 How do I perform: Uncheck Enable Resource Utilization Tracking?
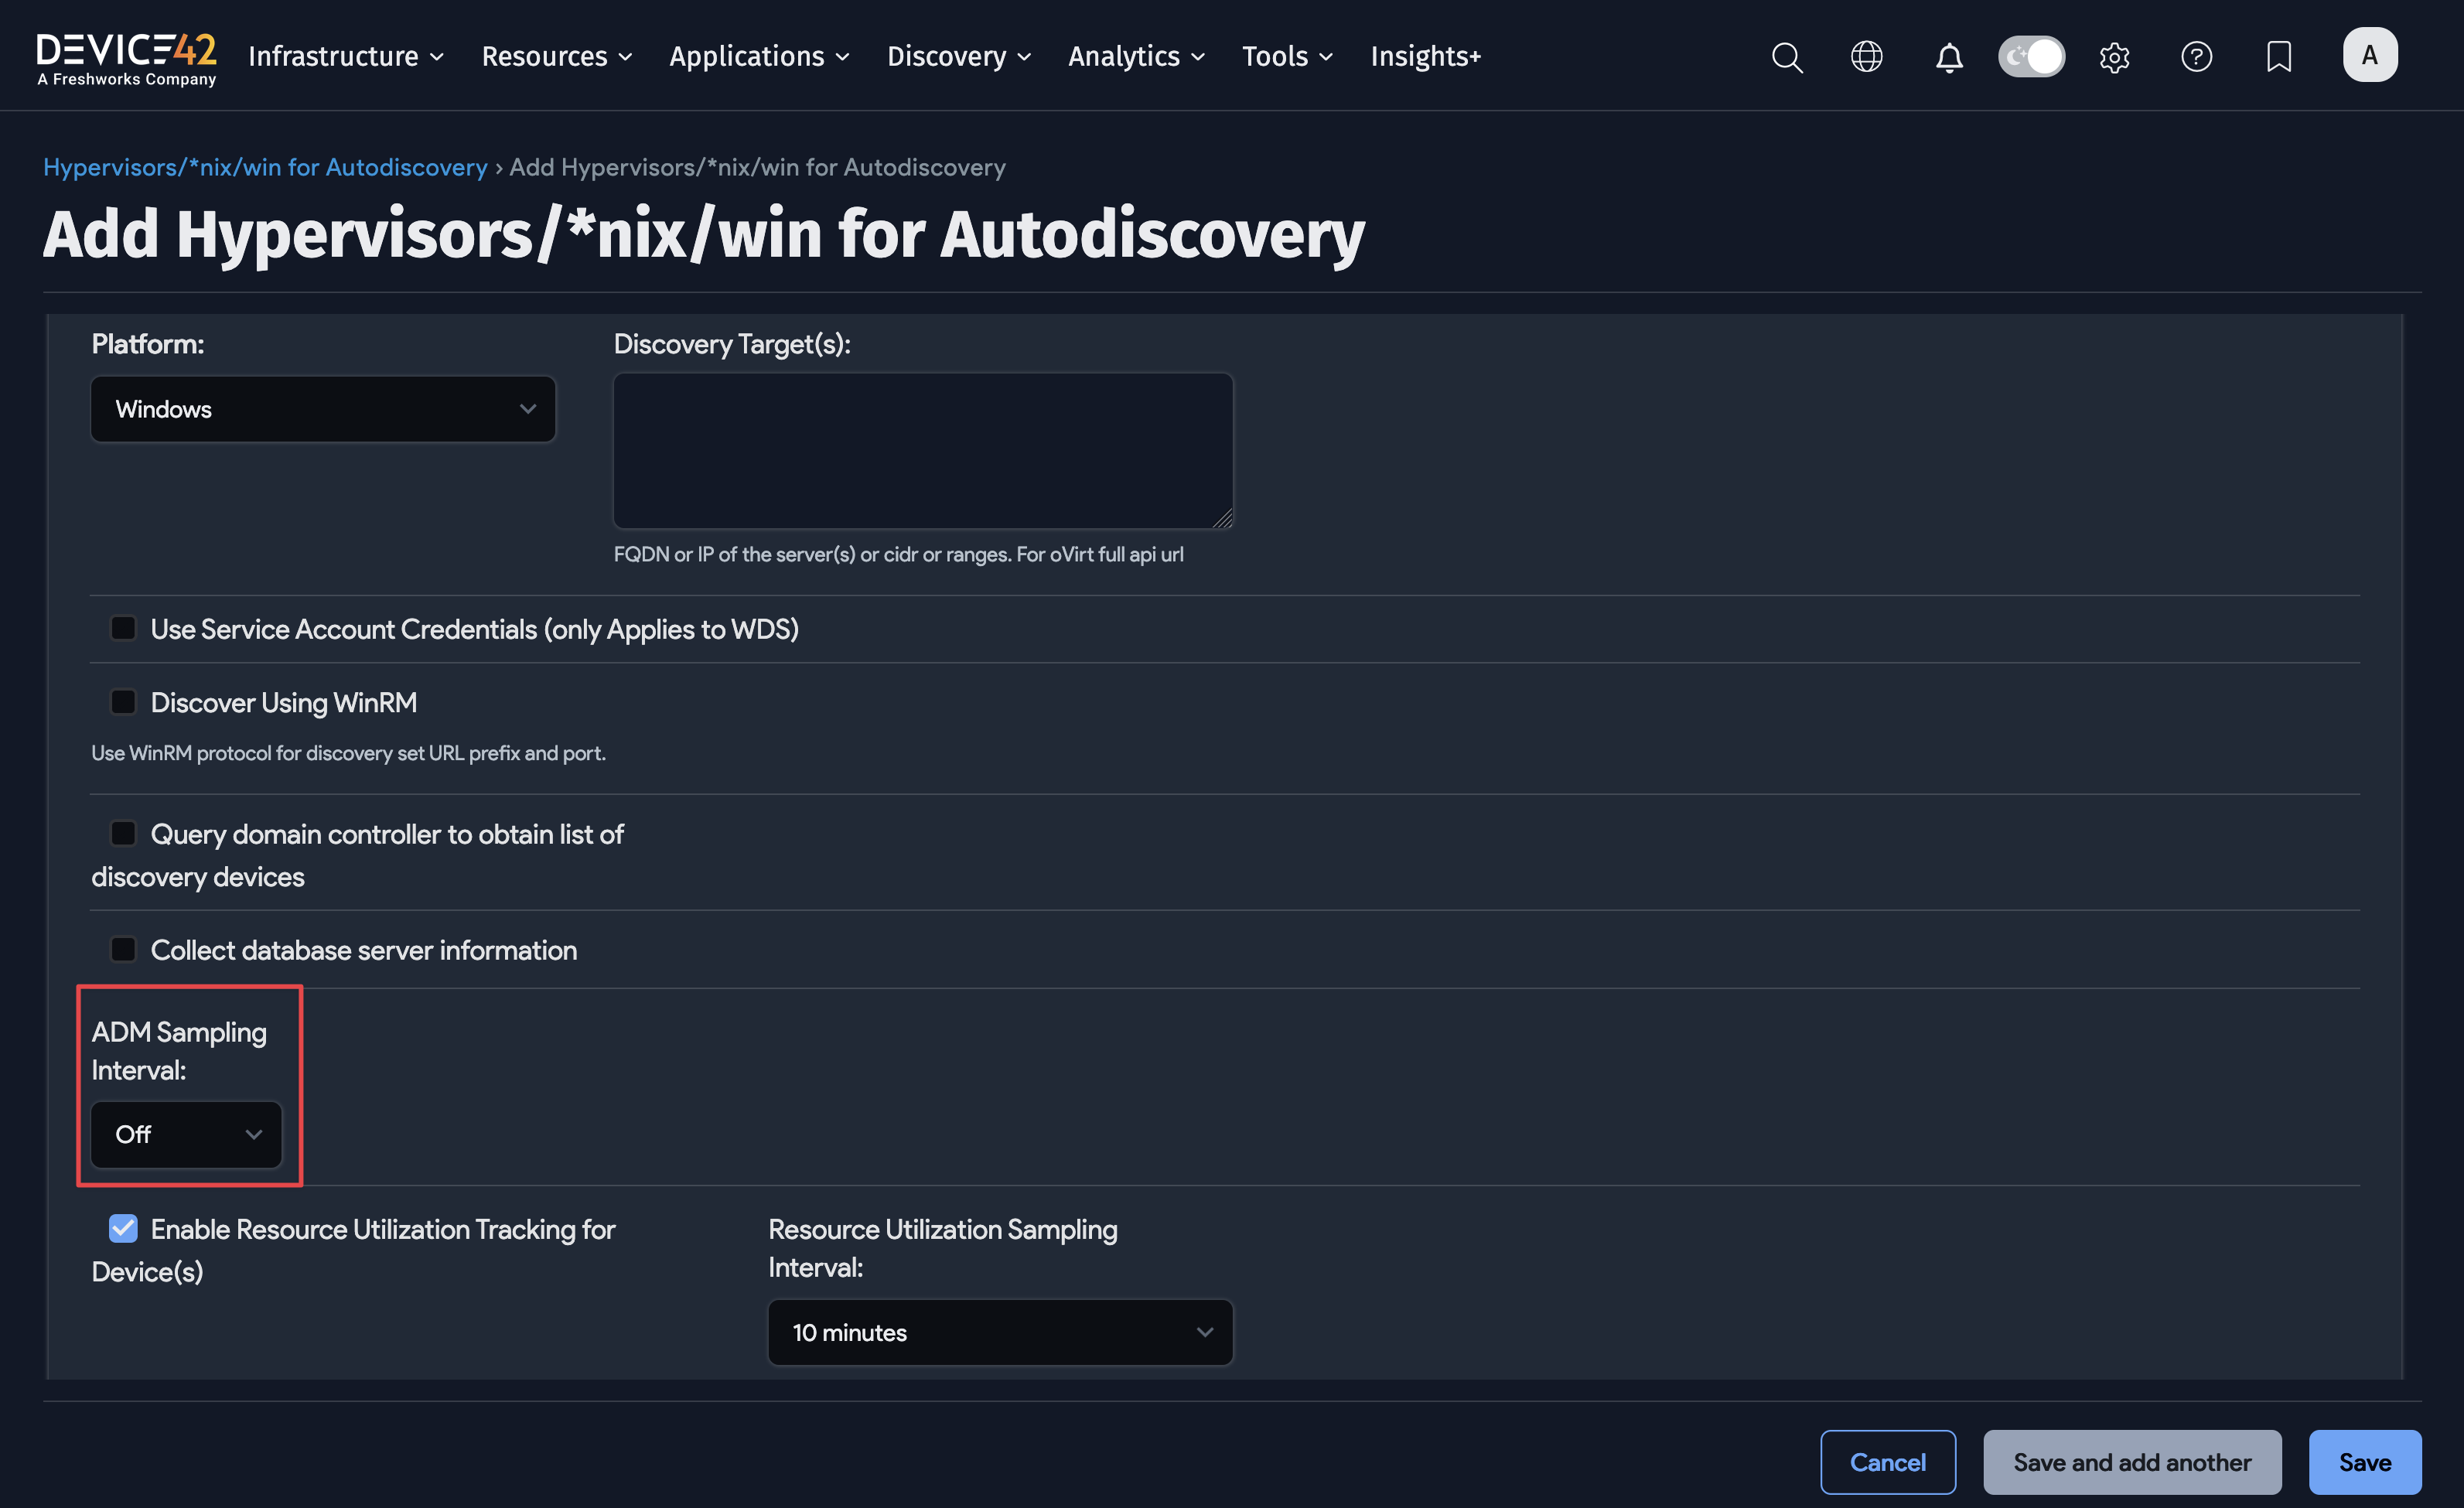pyautogui.click(x=123, y=1228)
